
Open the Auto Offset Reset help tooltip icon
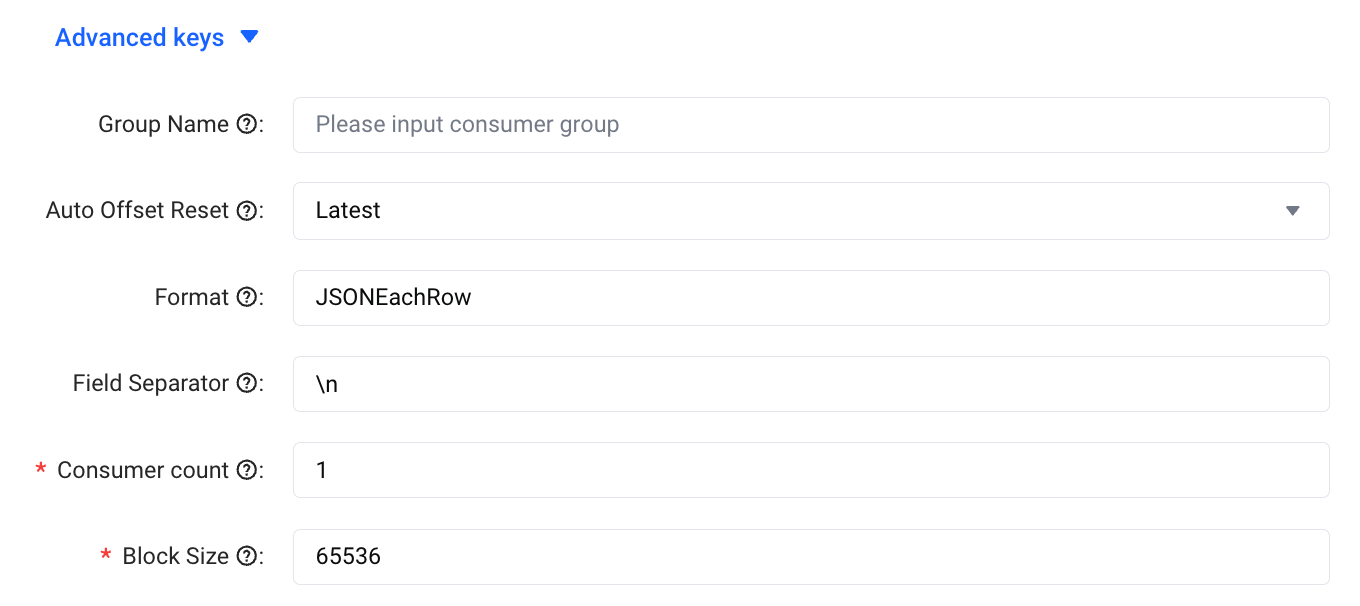[x=246, y=211]
